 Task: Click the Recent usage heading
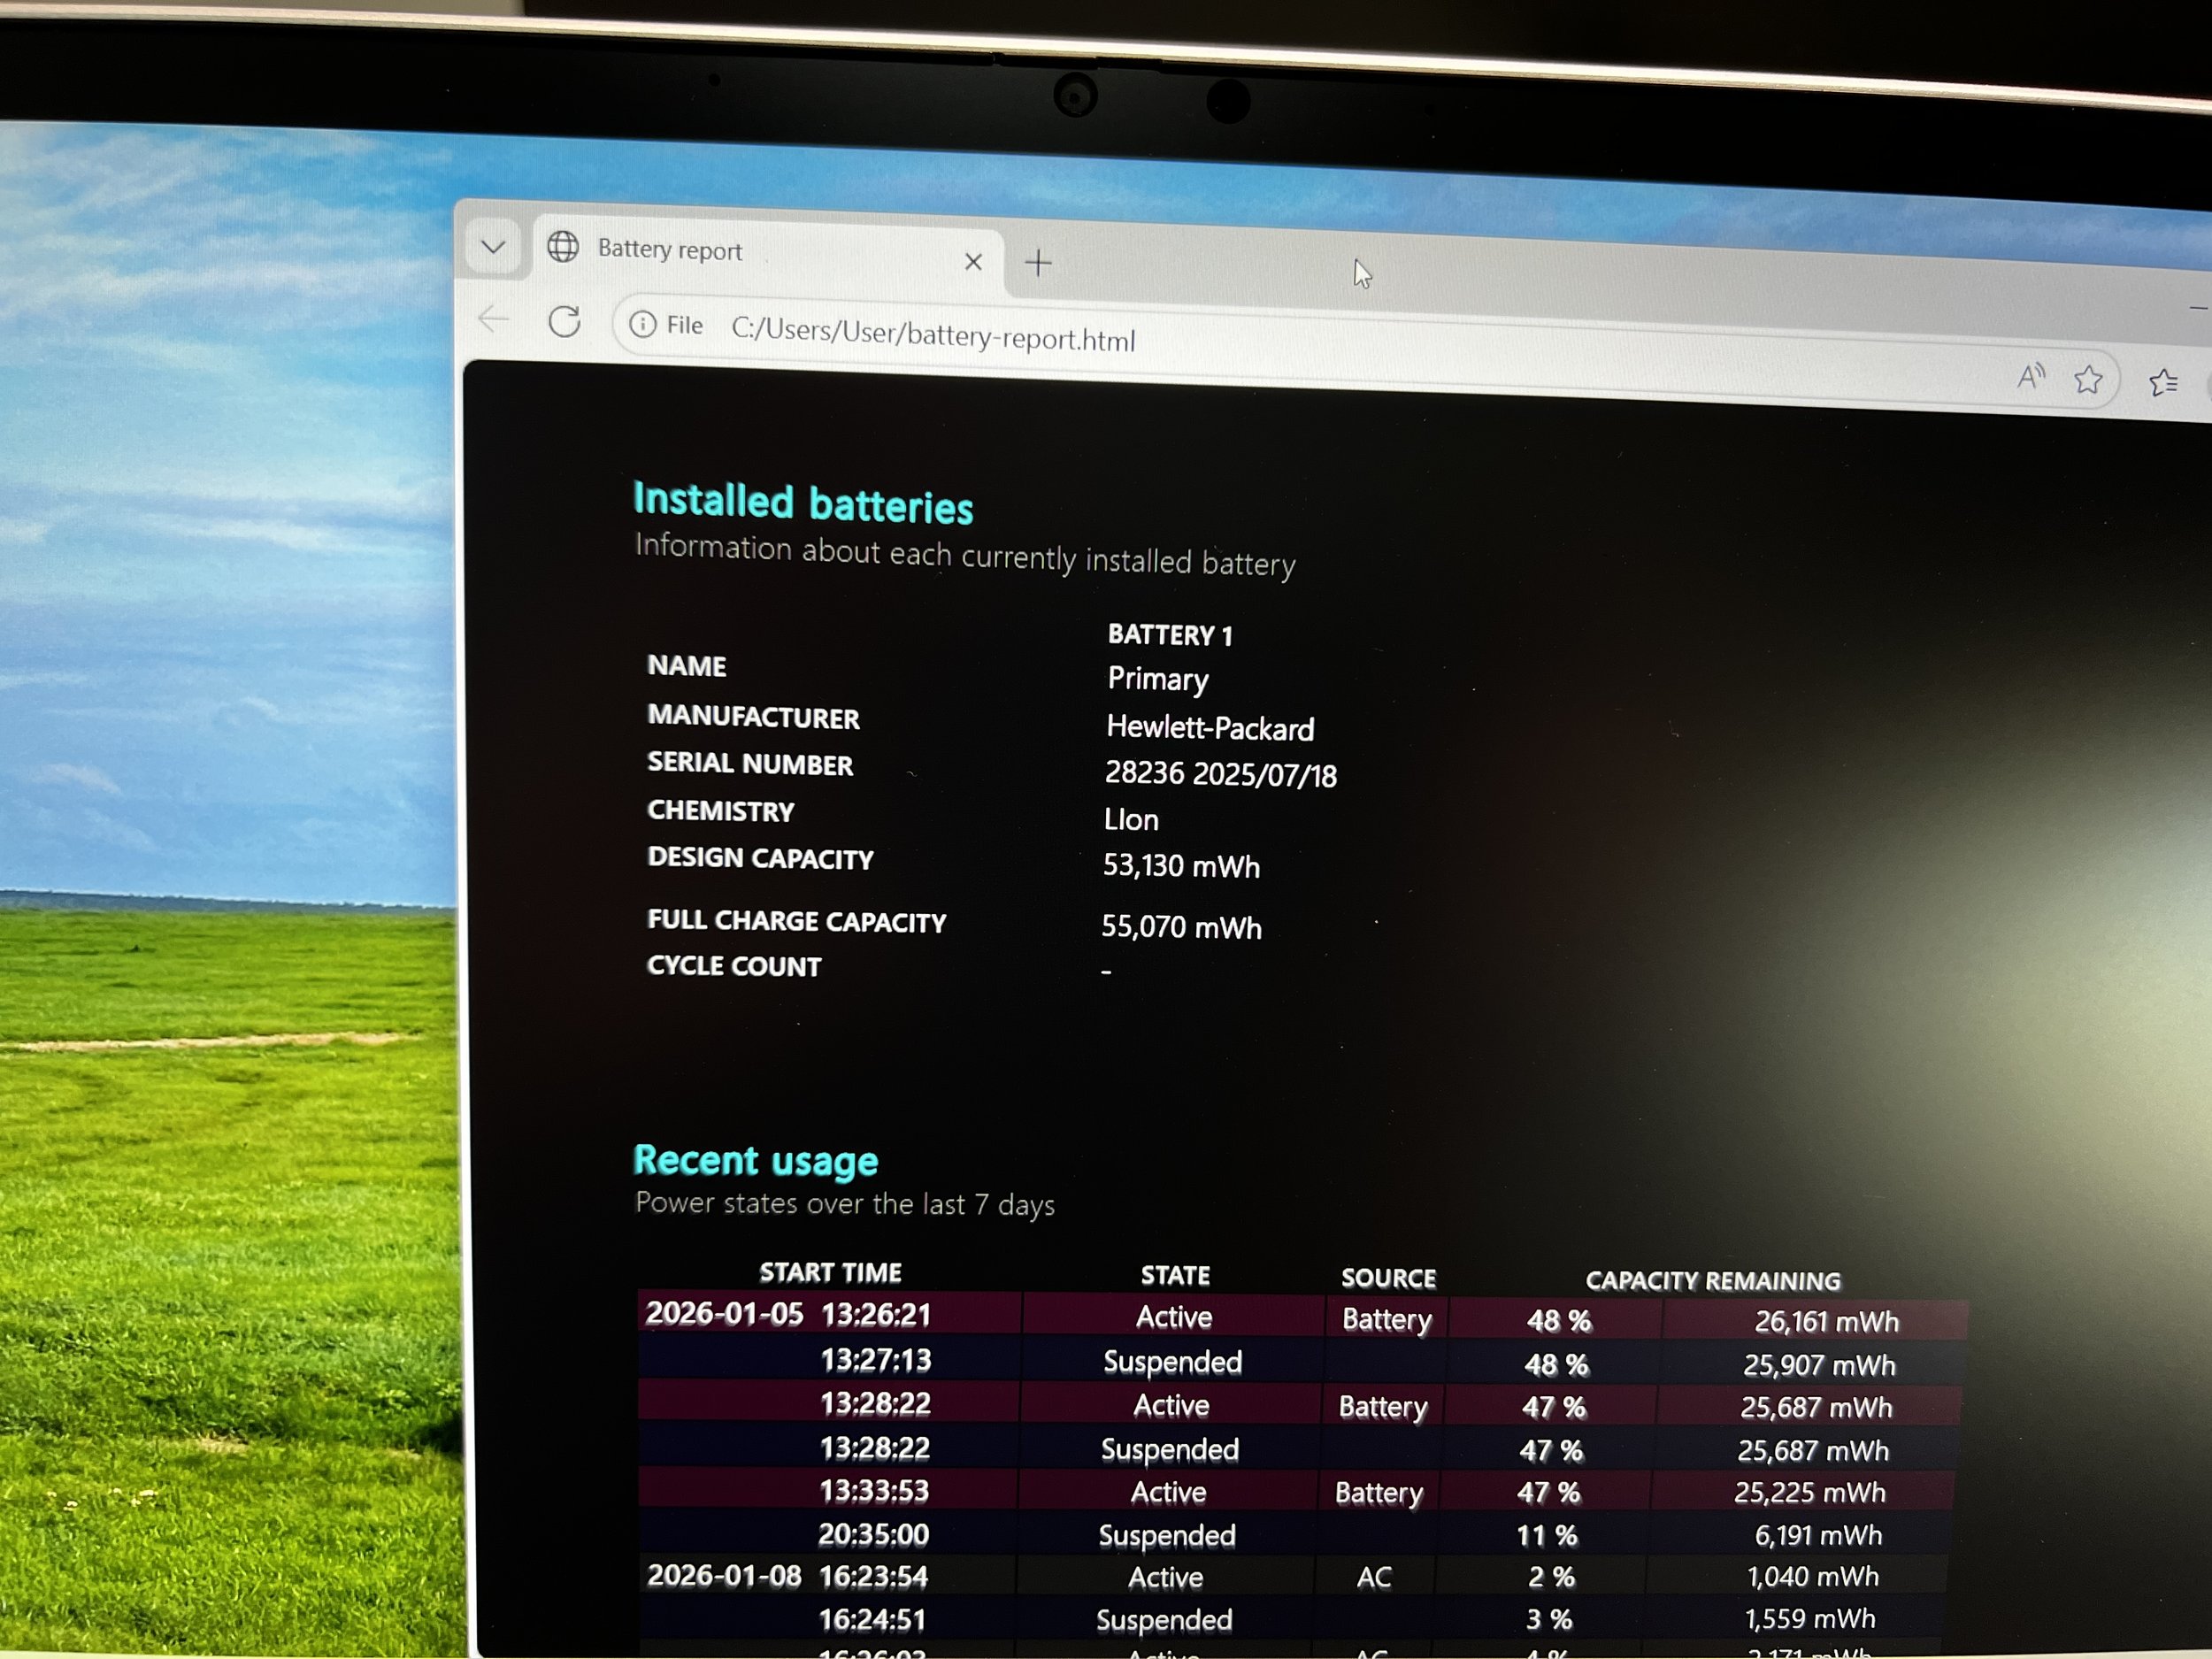[x=756, y=1161]
